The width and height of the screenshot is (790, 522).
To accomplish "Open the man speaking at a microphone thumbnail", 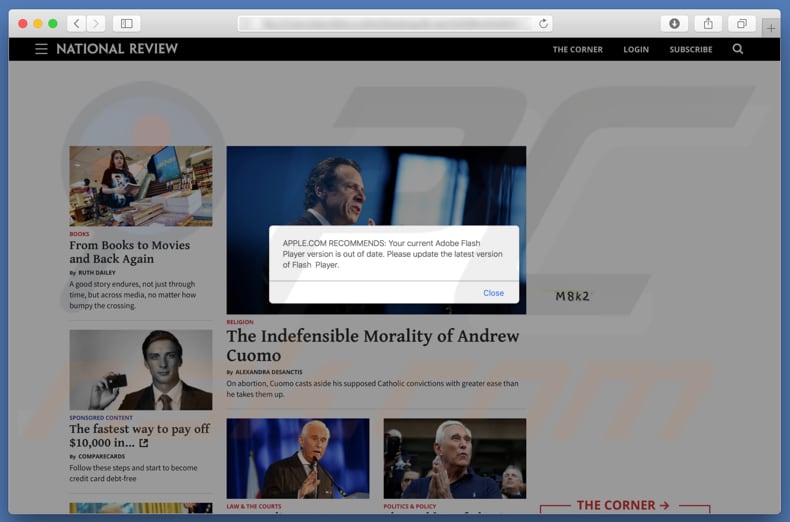I will pyautogui.click(x=298, y=458).
